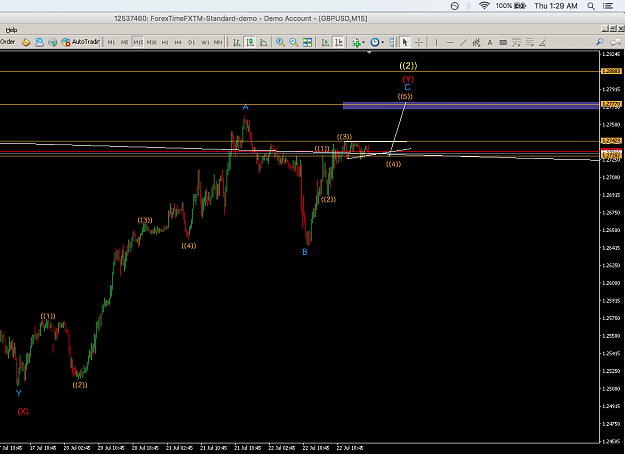Toggle Chart Shift button
This screenshot has height=454, width=625.
[x=338, y=42]
